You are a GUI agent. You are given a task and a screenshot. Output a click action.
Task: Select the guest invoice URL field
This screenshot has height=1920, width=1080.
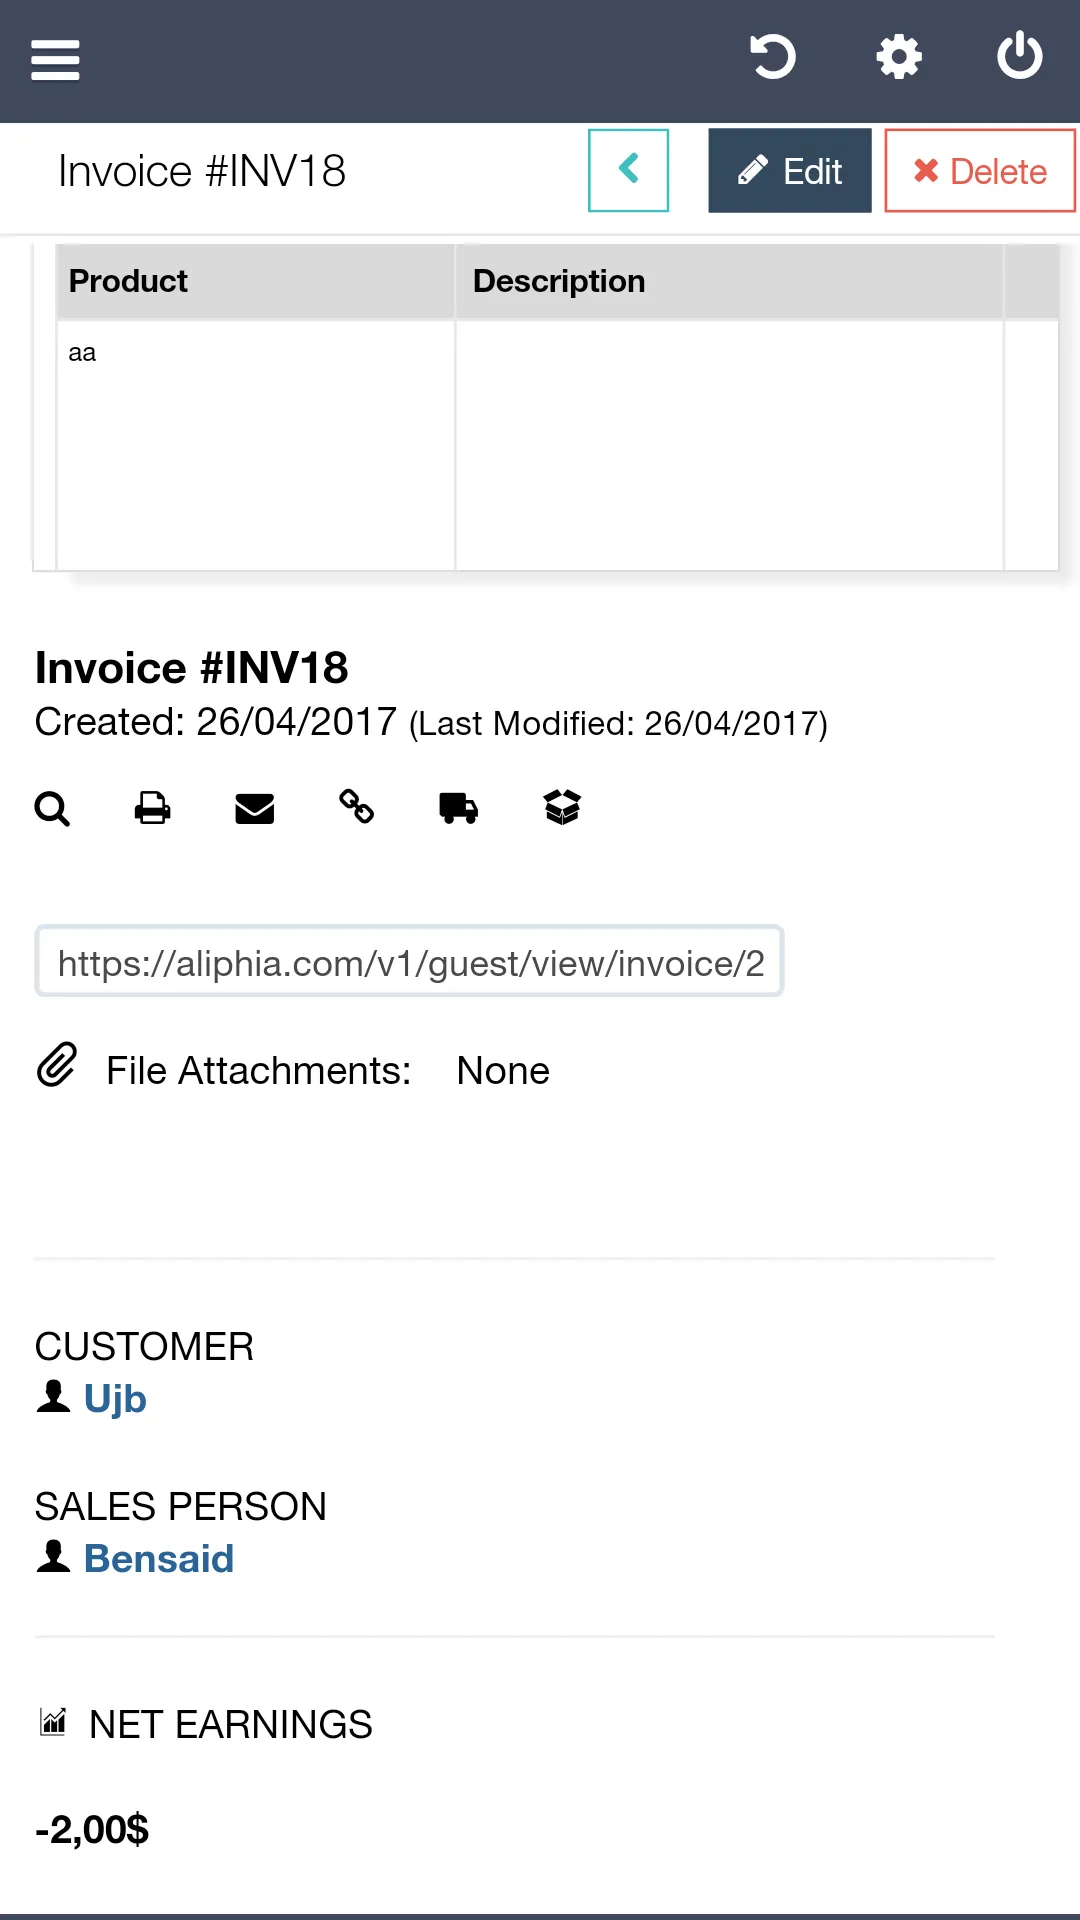click(409, 962)
